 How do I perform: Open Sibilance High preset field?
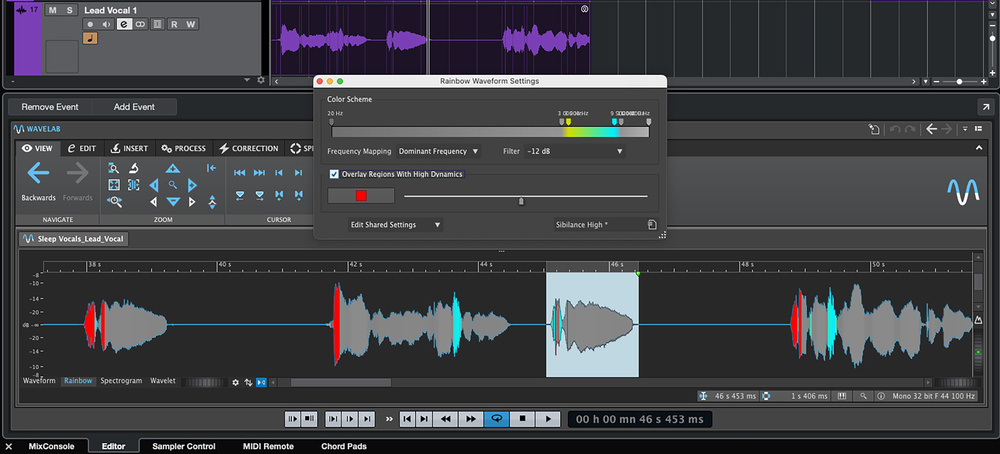[598, 225]
